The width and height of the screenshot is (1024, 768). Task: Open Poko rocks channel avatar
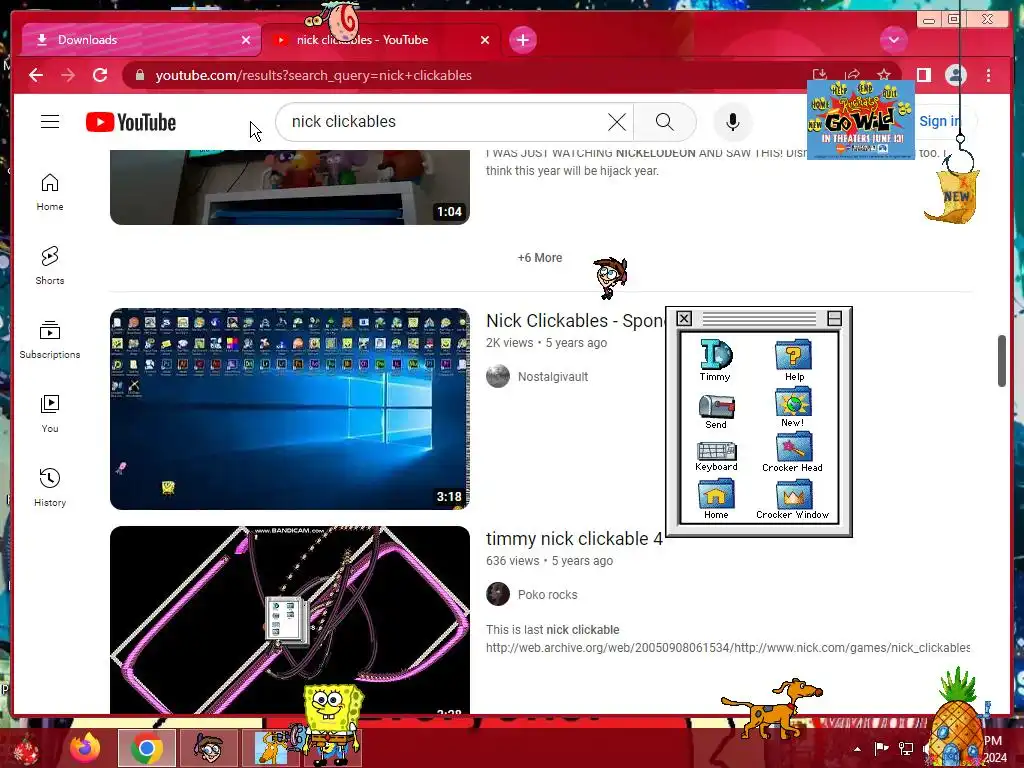coord(498,594)
